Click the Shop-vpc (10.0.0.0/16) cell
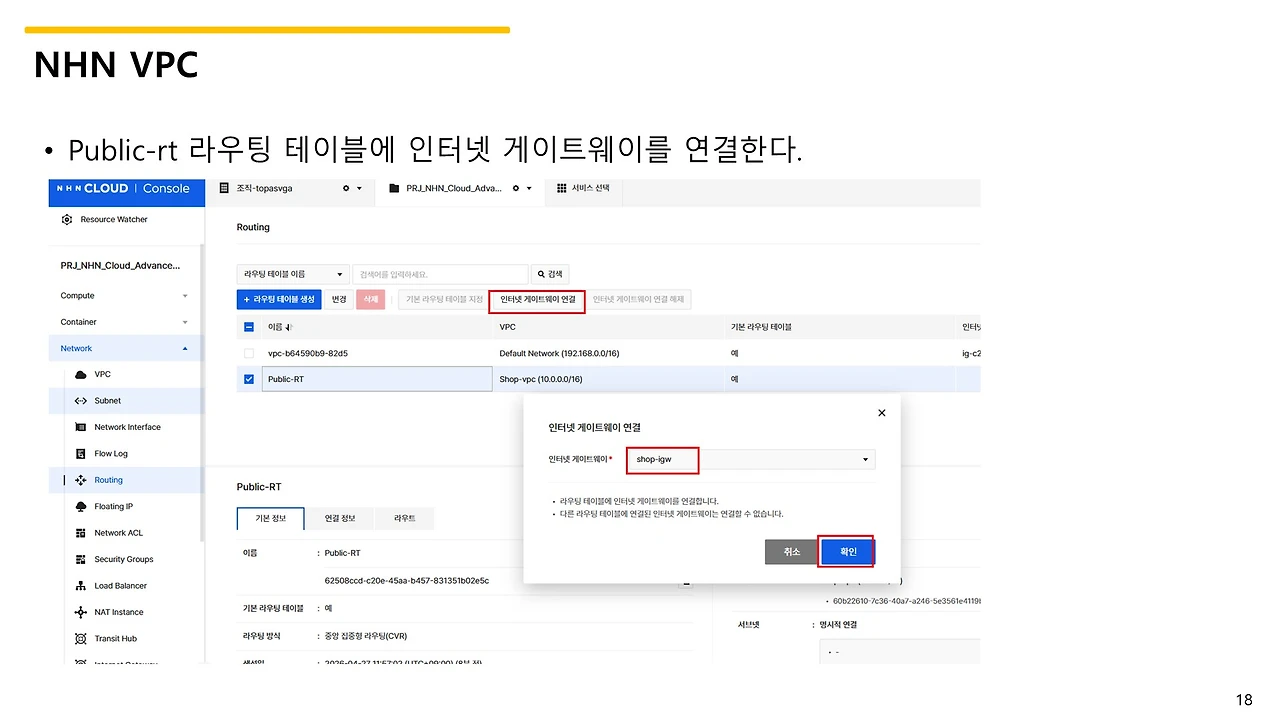Viewport: 1280px width, 720px height. [x=541, y=379]
